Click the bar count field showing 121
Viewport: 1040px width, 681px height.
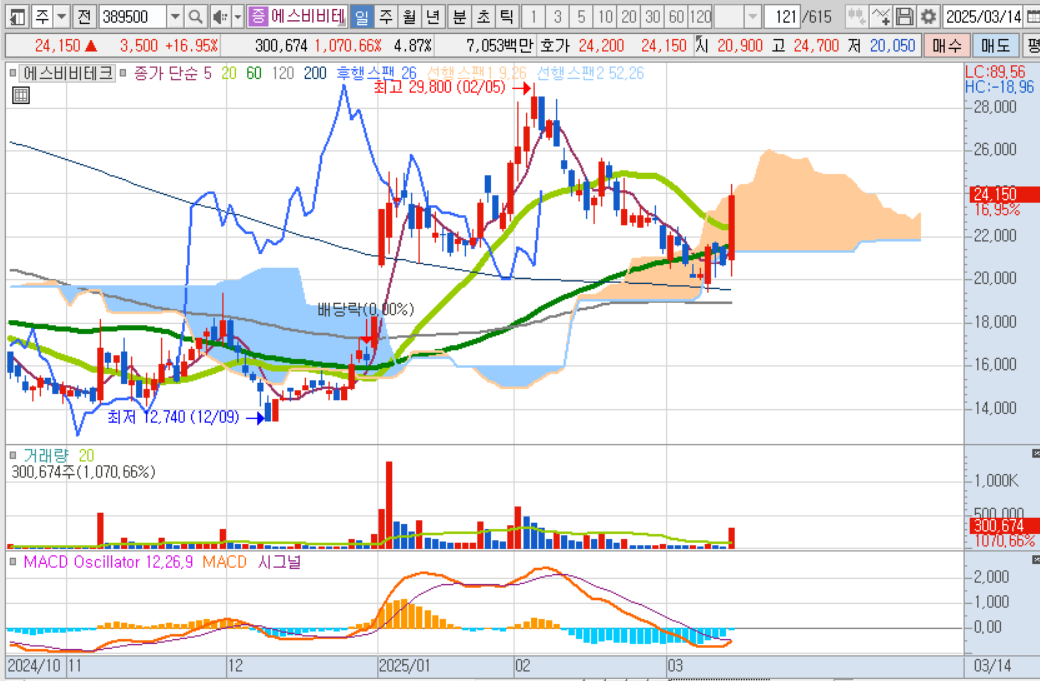click(x=782, y=17)
